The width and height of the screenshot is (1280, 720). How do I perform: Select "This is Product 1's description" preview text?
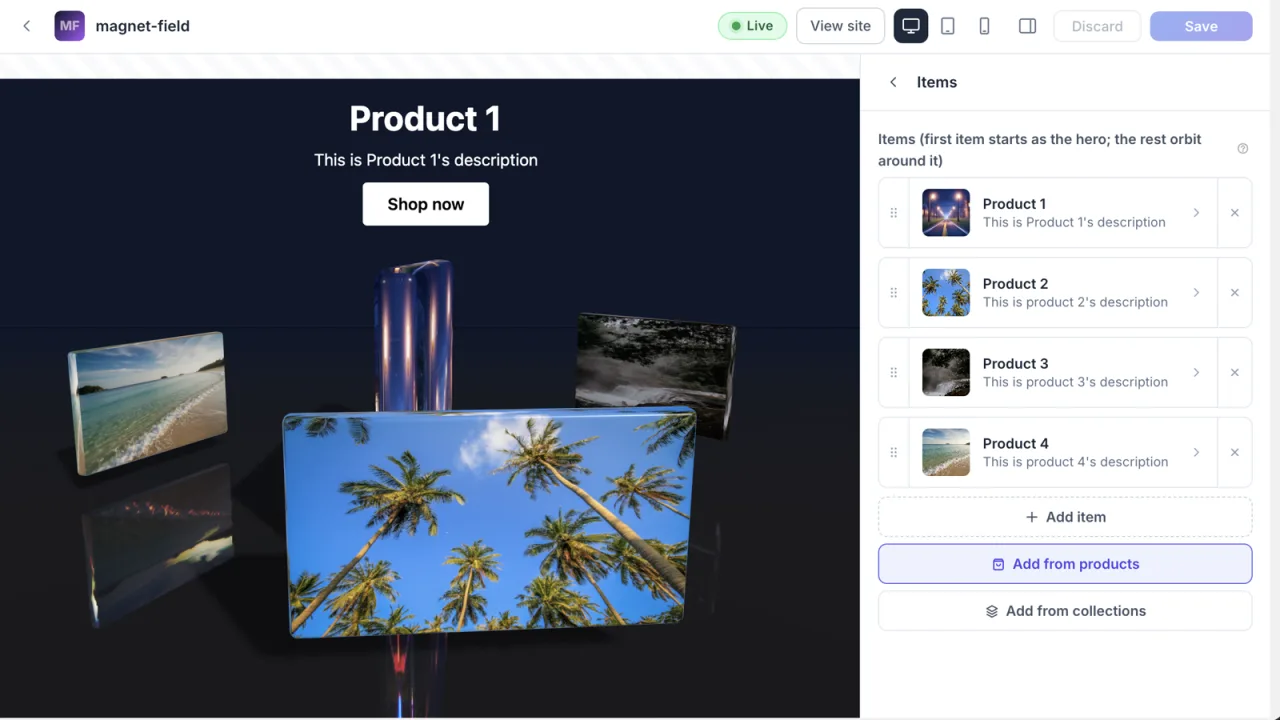click(426, 160)
